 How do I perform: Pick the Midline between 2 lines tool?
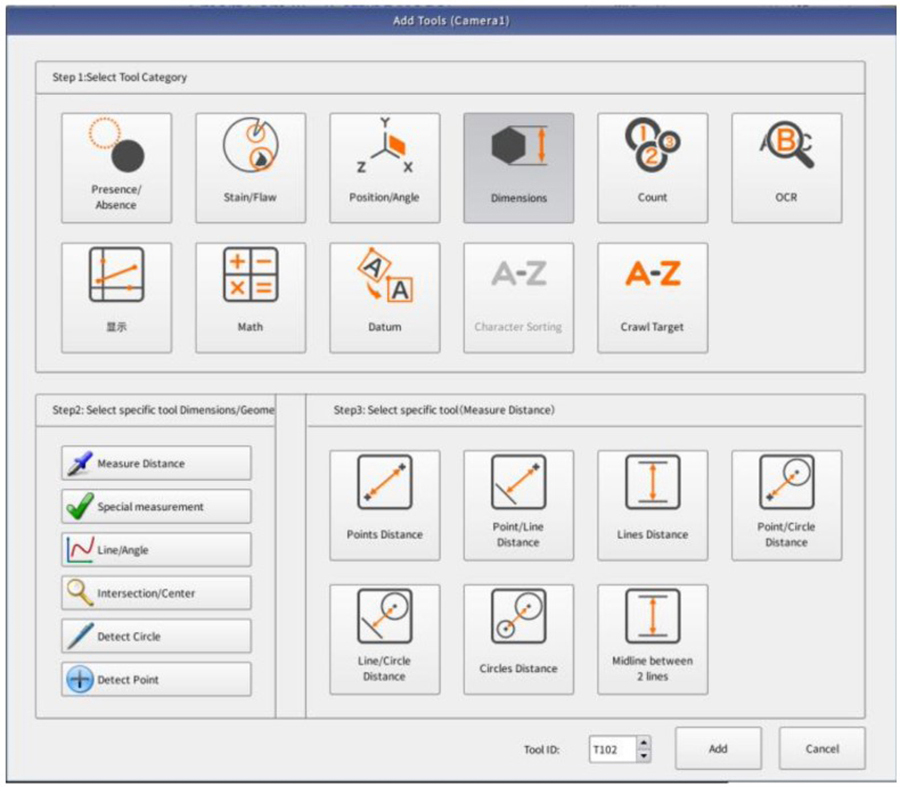653,639
